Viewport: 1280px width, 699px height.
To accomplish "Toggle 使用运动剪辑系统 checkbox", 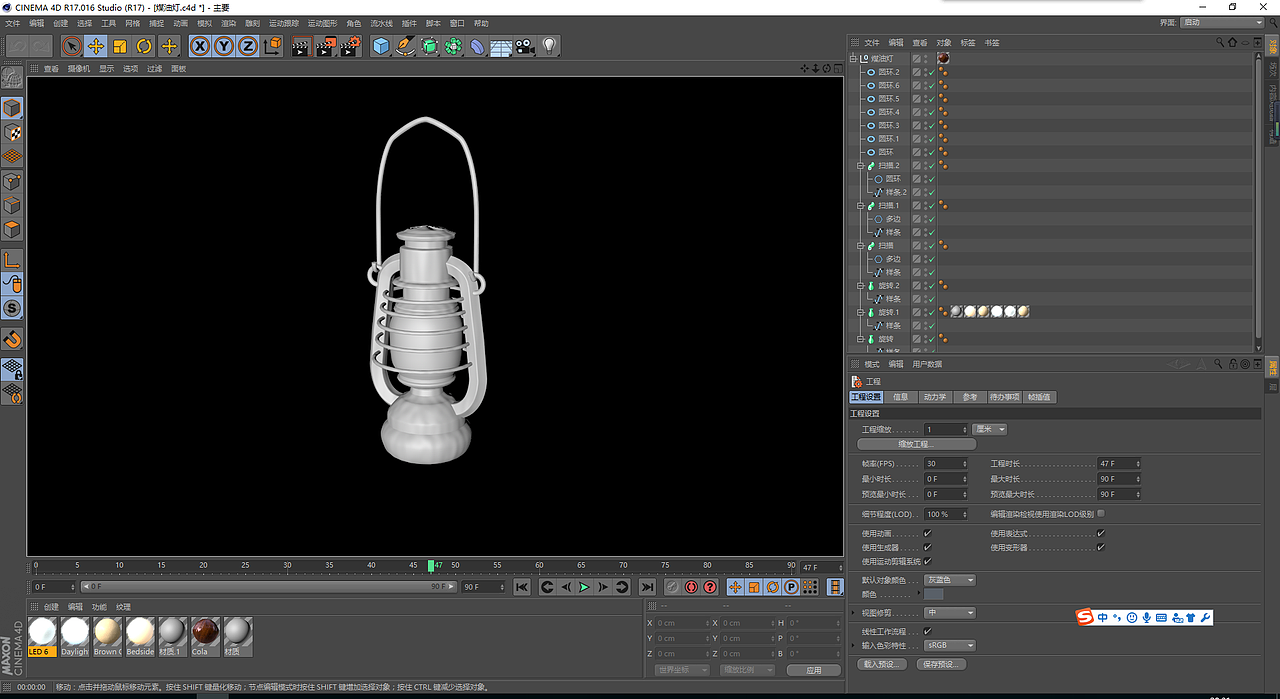I will (928, 561).
